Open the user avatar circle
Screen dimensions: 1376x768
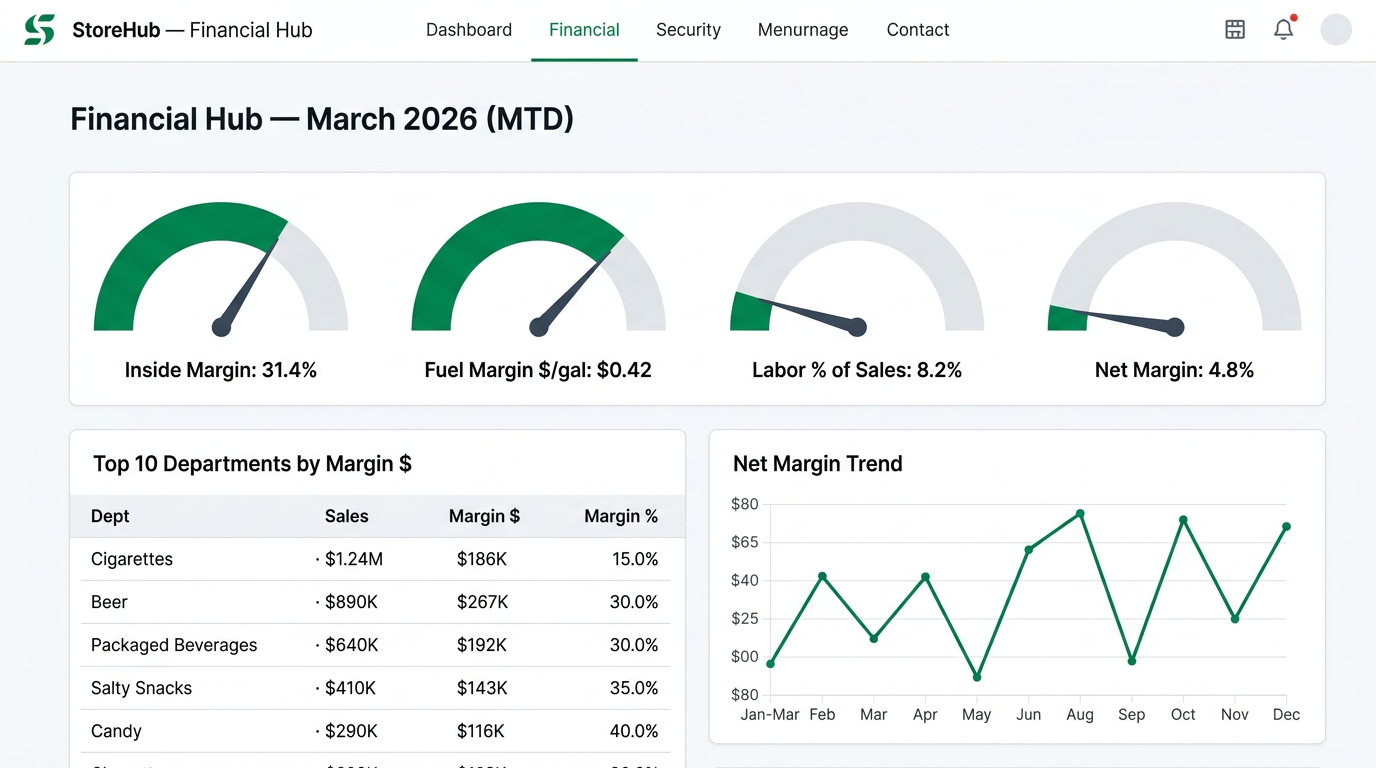1336,30
